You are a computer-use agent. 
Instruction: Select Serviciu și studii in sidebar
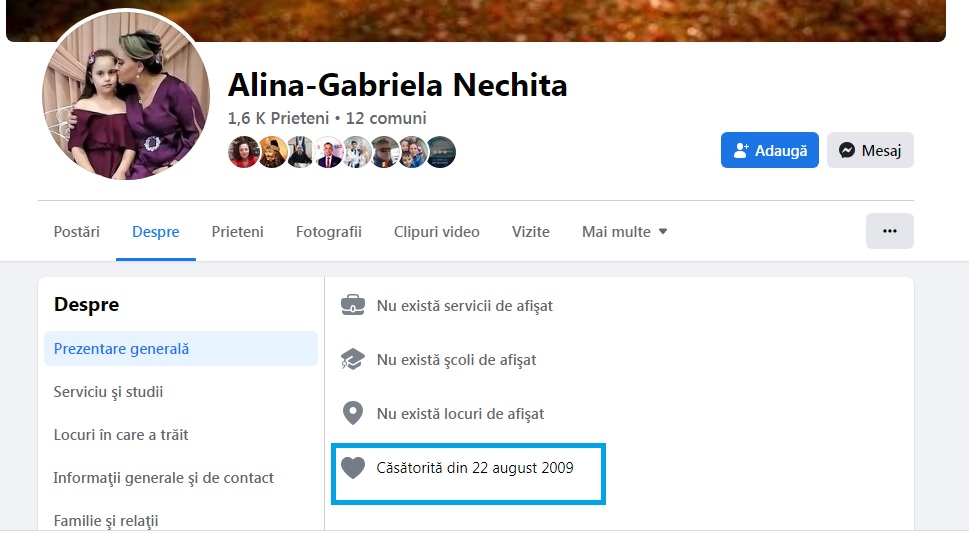pos(108,392)
